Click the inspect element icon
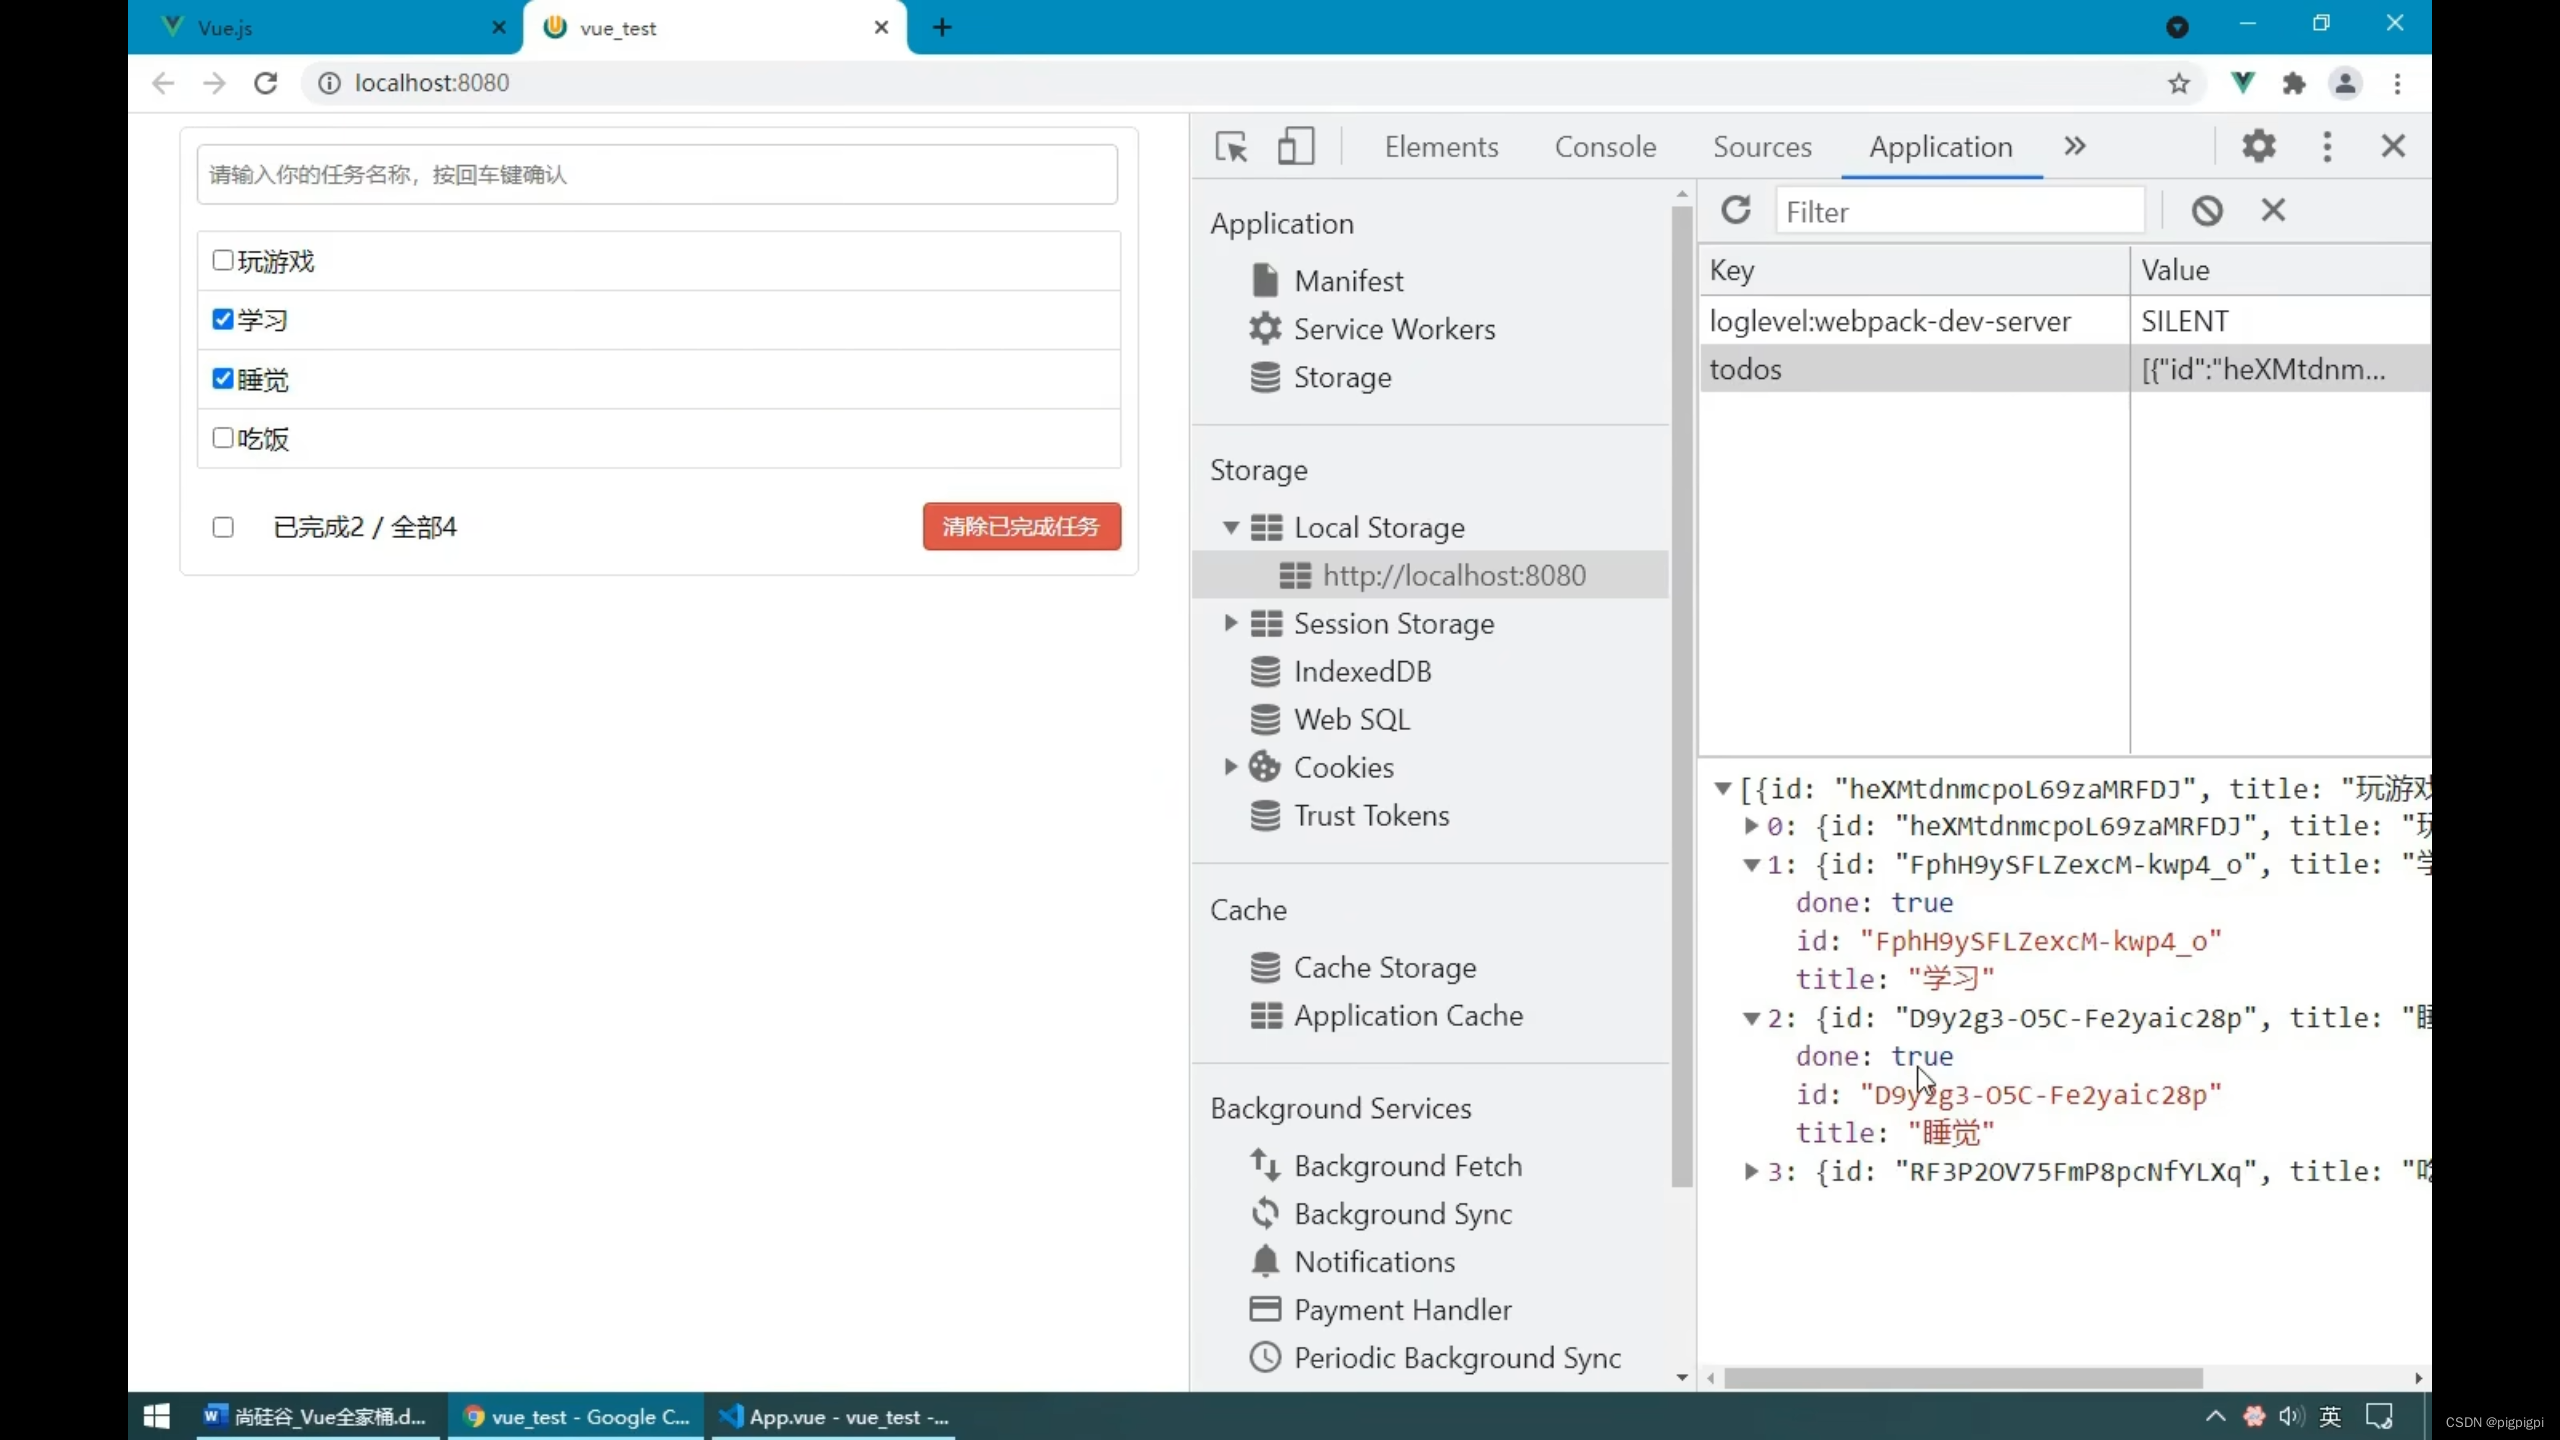 (1231, 146)
